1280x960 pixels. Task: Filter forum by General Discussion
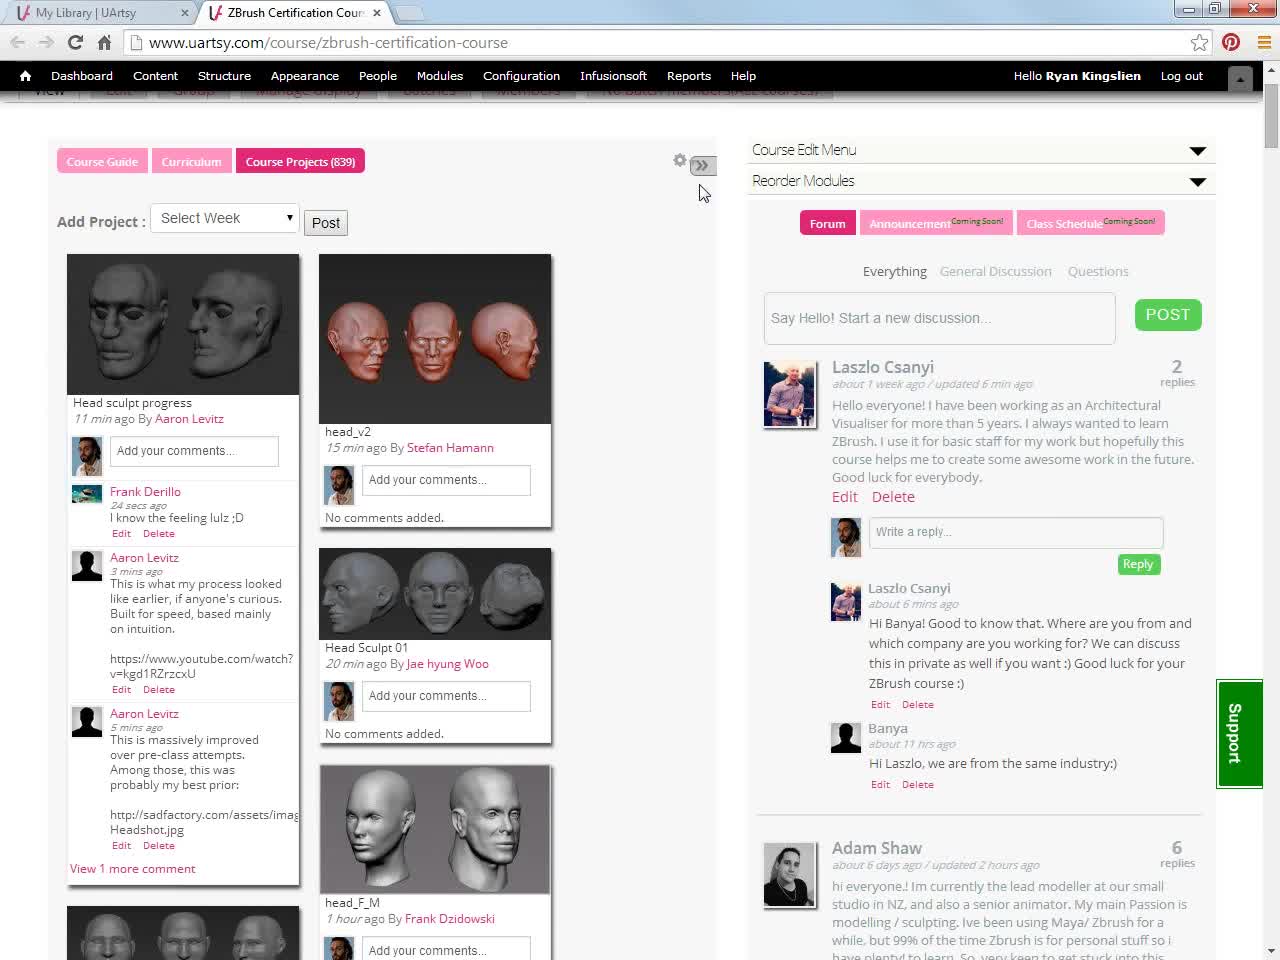995,271
